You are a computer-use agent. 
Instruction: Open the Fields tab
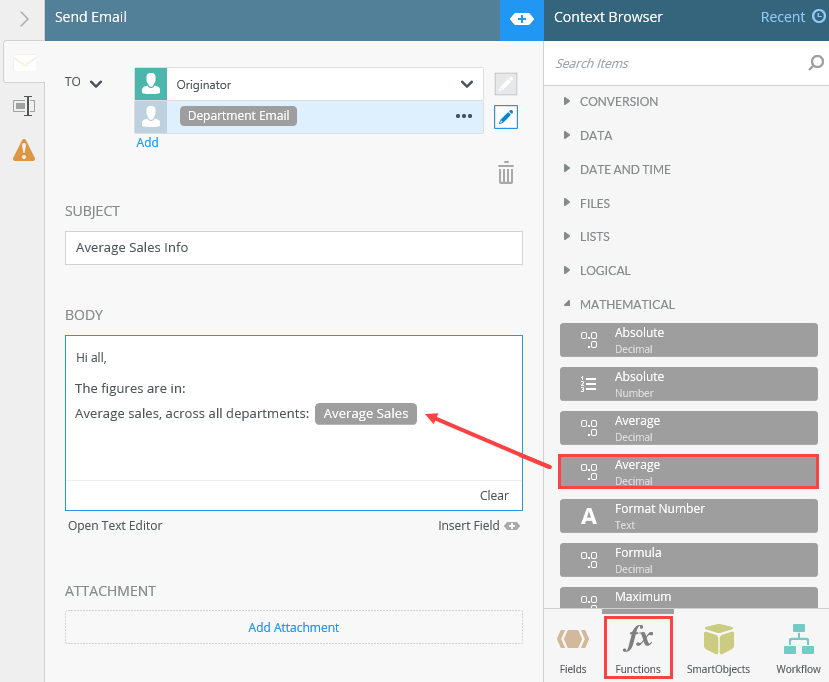click(x=573, y=648)
